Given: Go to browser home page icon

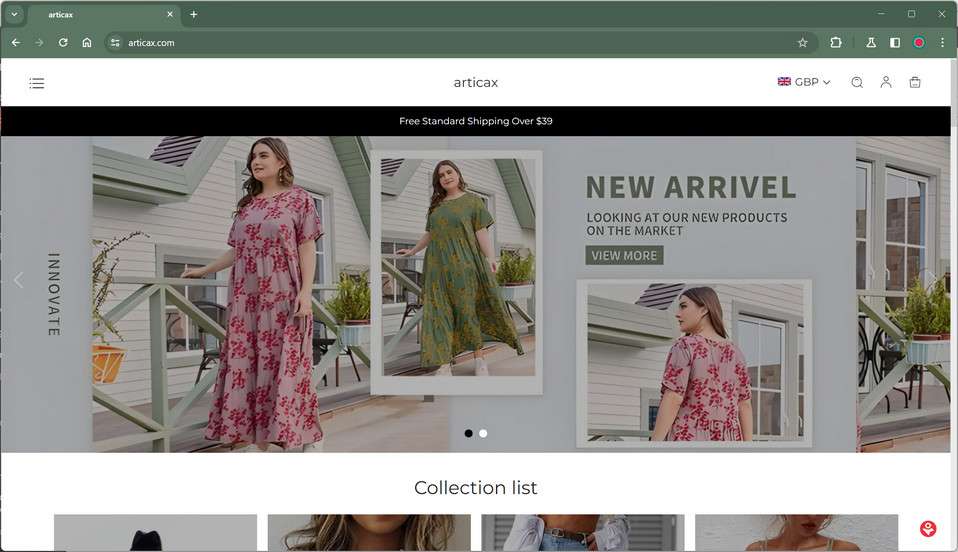Looking at the screenshot, I should click(x=87, y=43).
